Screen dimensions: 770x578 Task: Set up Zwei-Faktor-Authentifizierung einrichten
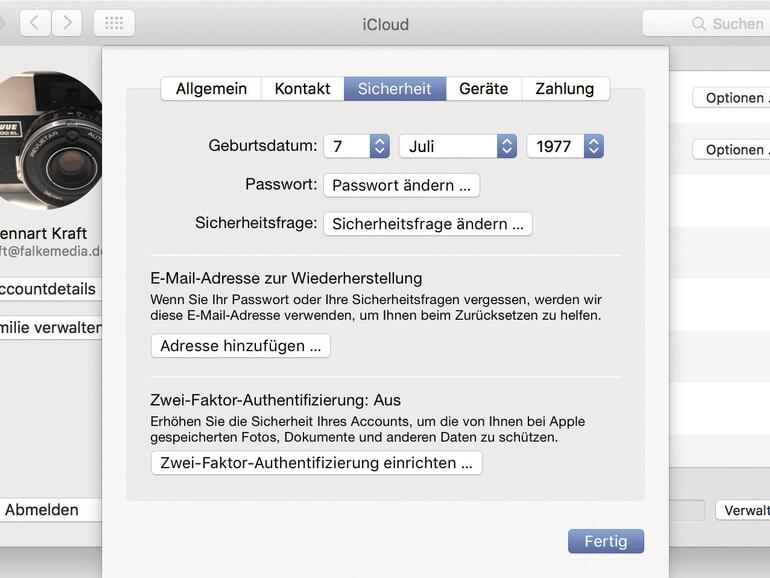316,463
